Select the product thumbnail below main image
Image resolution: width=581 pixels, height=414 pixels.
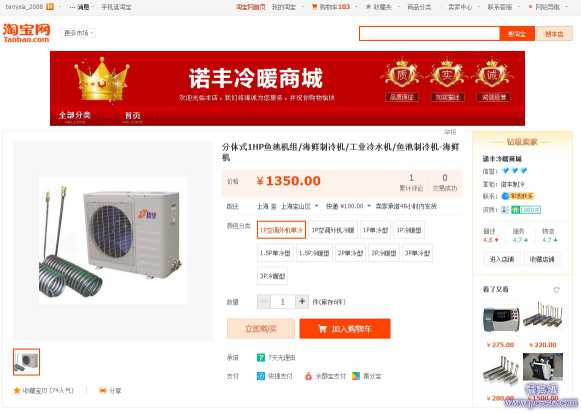pyautogui.click(x=26, y=362)
